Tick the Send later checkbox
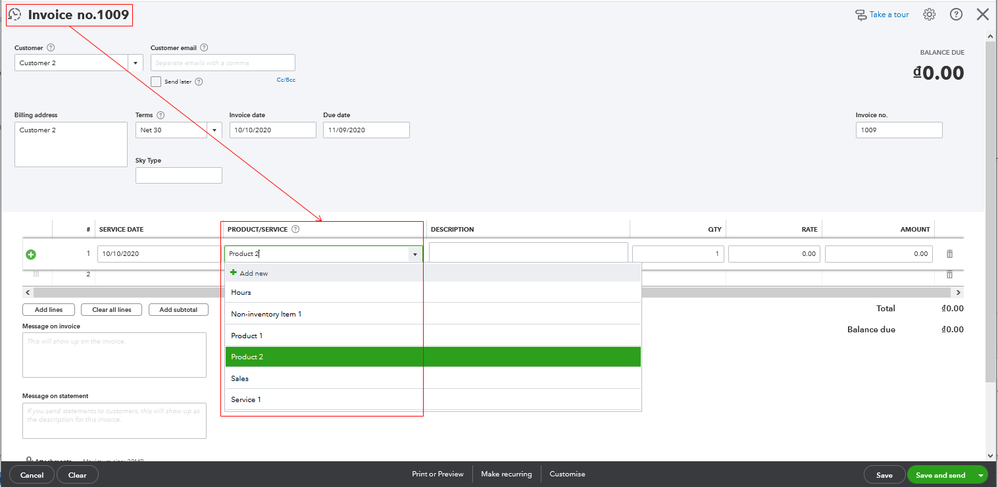The width and height of the screenshot is (998, 487). 156,81
